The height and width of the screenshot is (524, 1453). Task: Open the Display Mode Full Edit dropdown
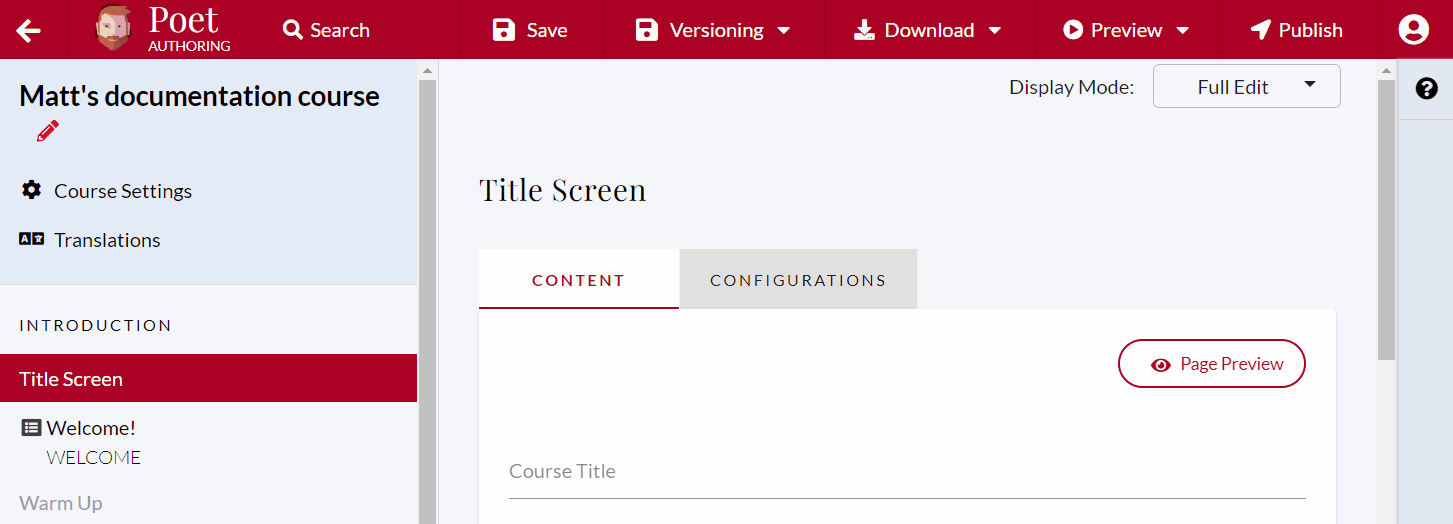click(1246, 87)
